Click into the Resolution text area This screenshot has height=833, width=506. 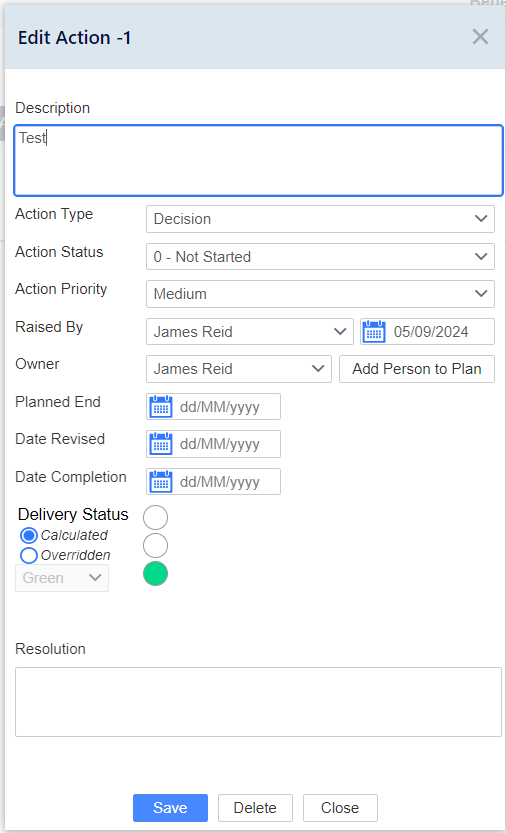(x=258, y=702)
